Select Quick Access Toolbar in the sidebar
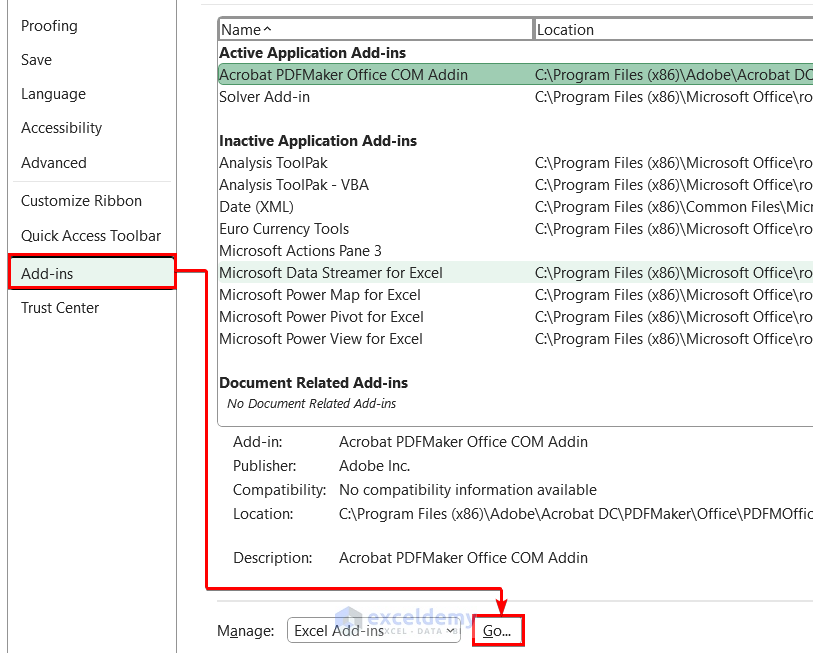The width and height of the screenshot is (813, 653). tap(91, 236)
